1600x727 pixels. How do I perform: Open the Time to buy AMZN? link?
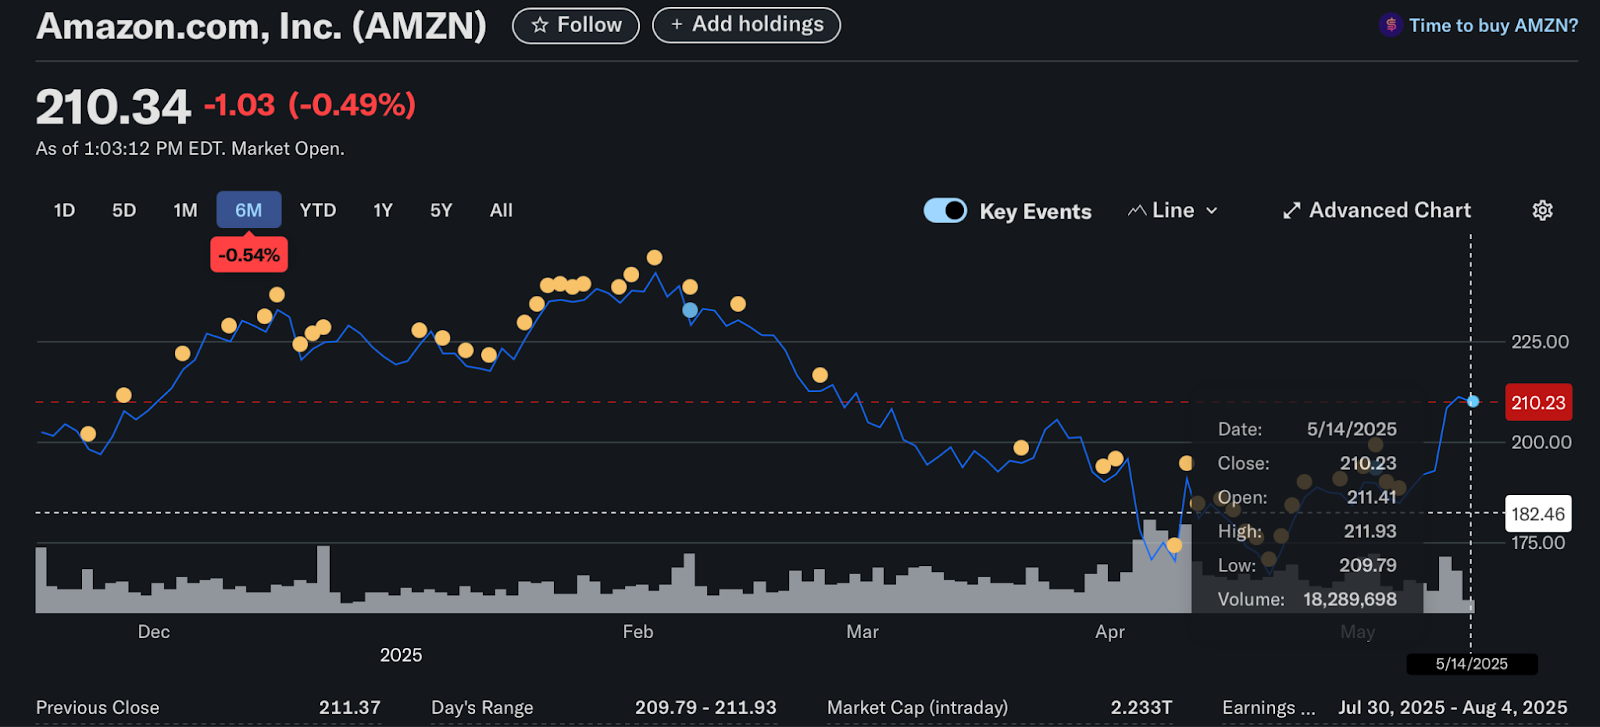click(x=1479, y=25)
